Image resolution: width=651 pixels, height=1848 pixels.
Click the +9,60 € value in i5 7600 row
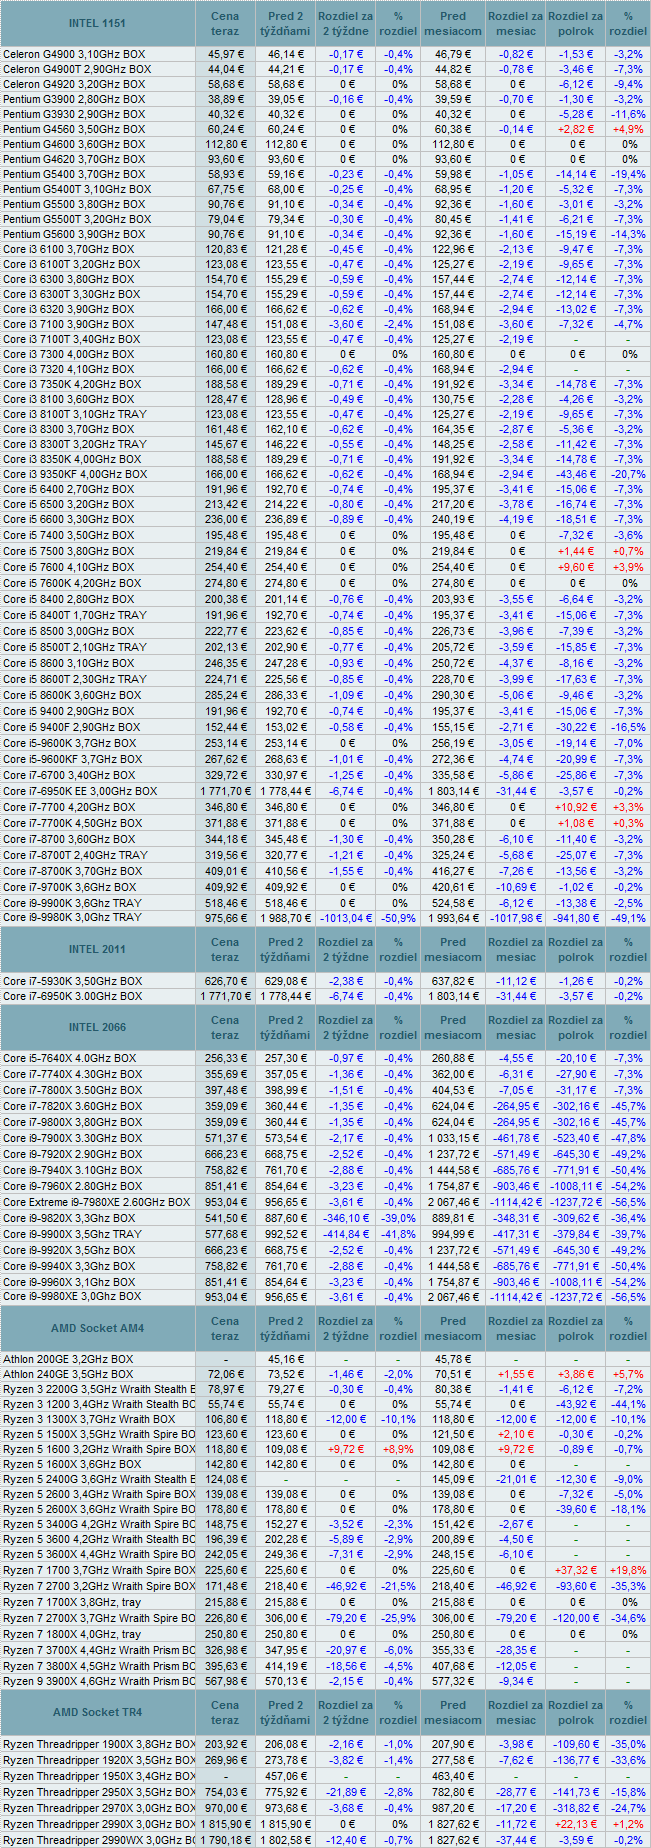[x=576, y=567]
